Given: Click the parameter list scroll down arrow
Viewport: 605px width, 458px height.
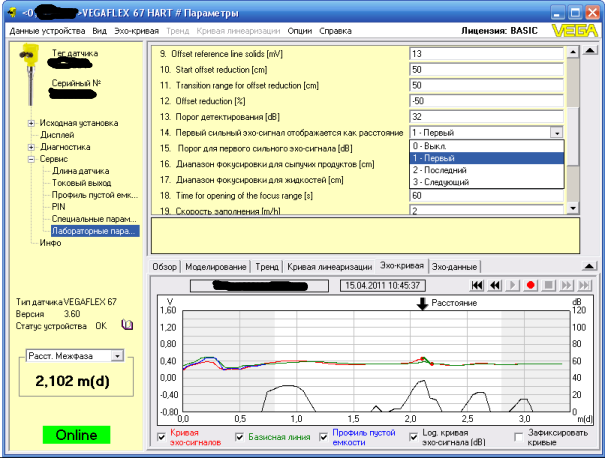Looking at the screenshot, I should click(573, 208).
